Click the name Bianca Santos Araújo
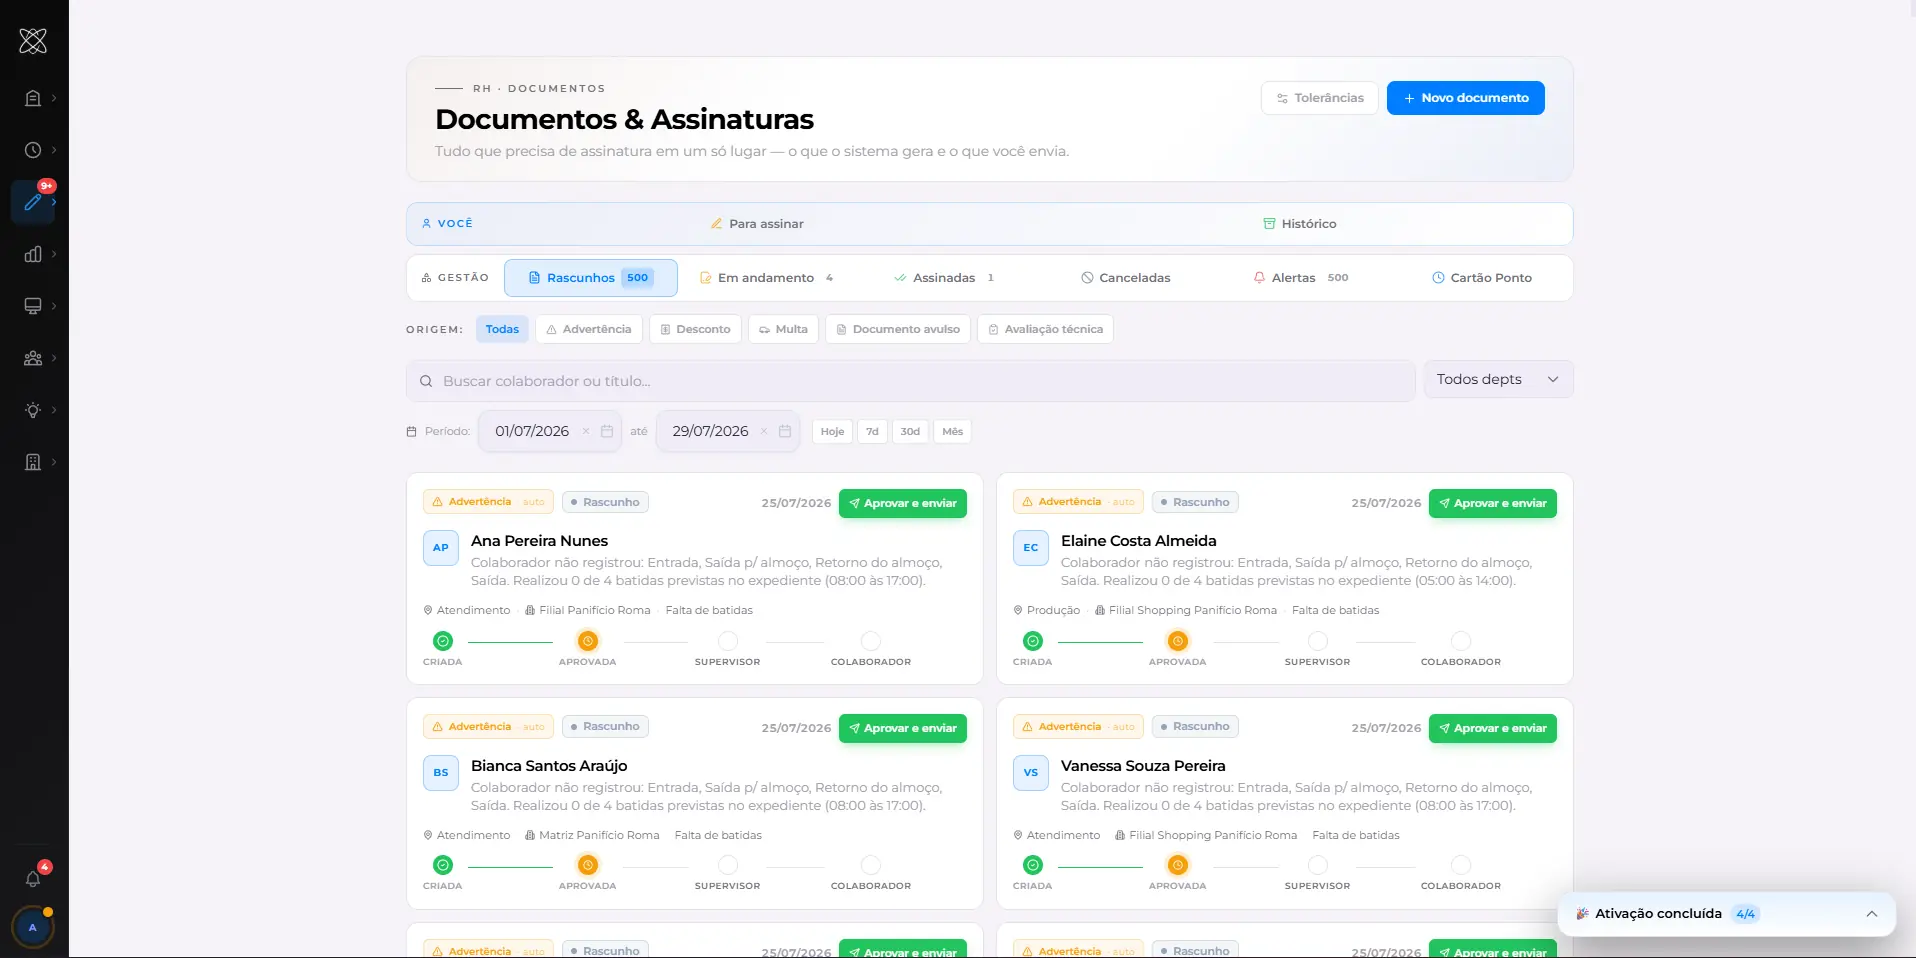1916x958 pixels. click(x=549, y=766)
